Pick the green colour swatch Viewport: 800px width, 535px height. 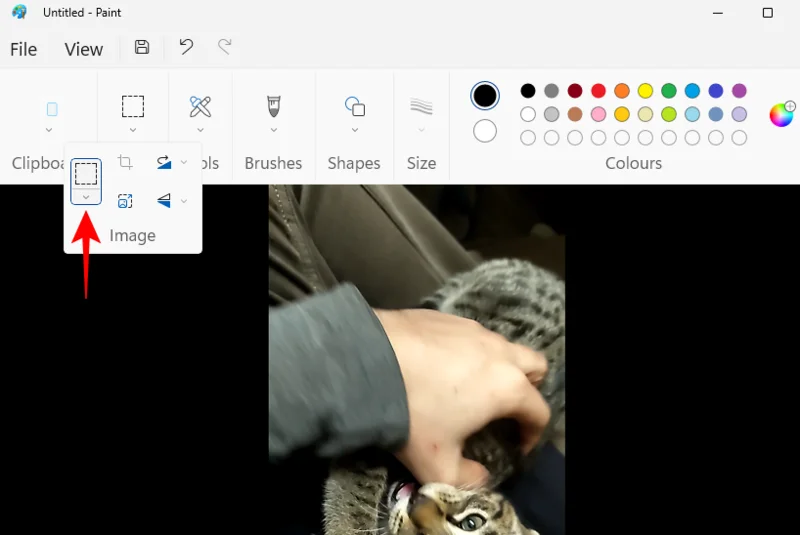(x=669, y=91)
